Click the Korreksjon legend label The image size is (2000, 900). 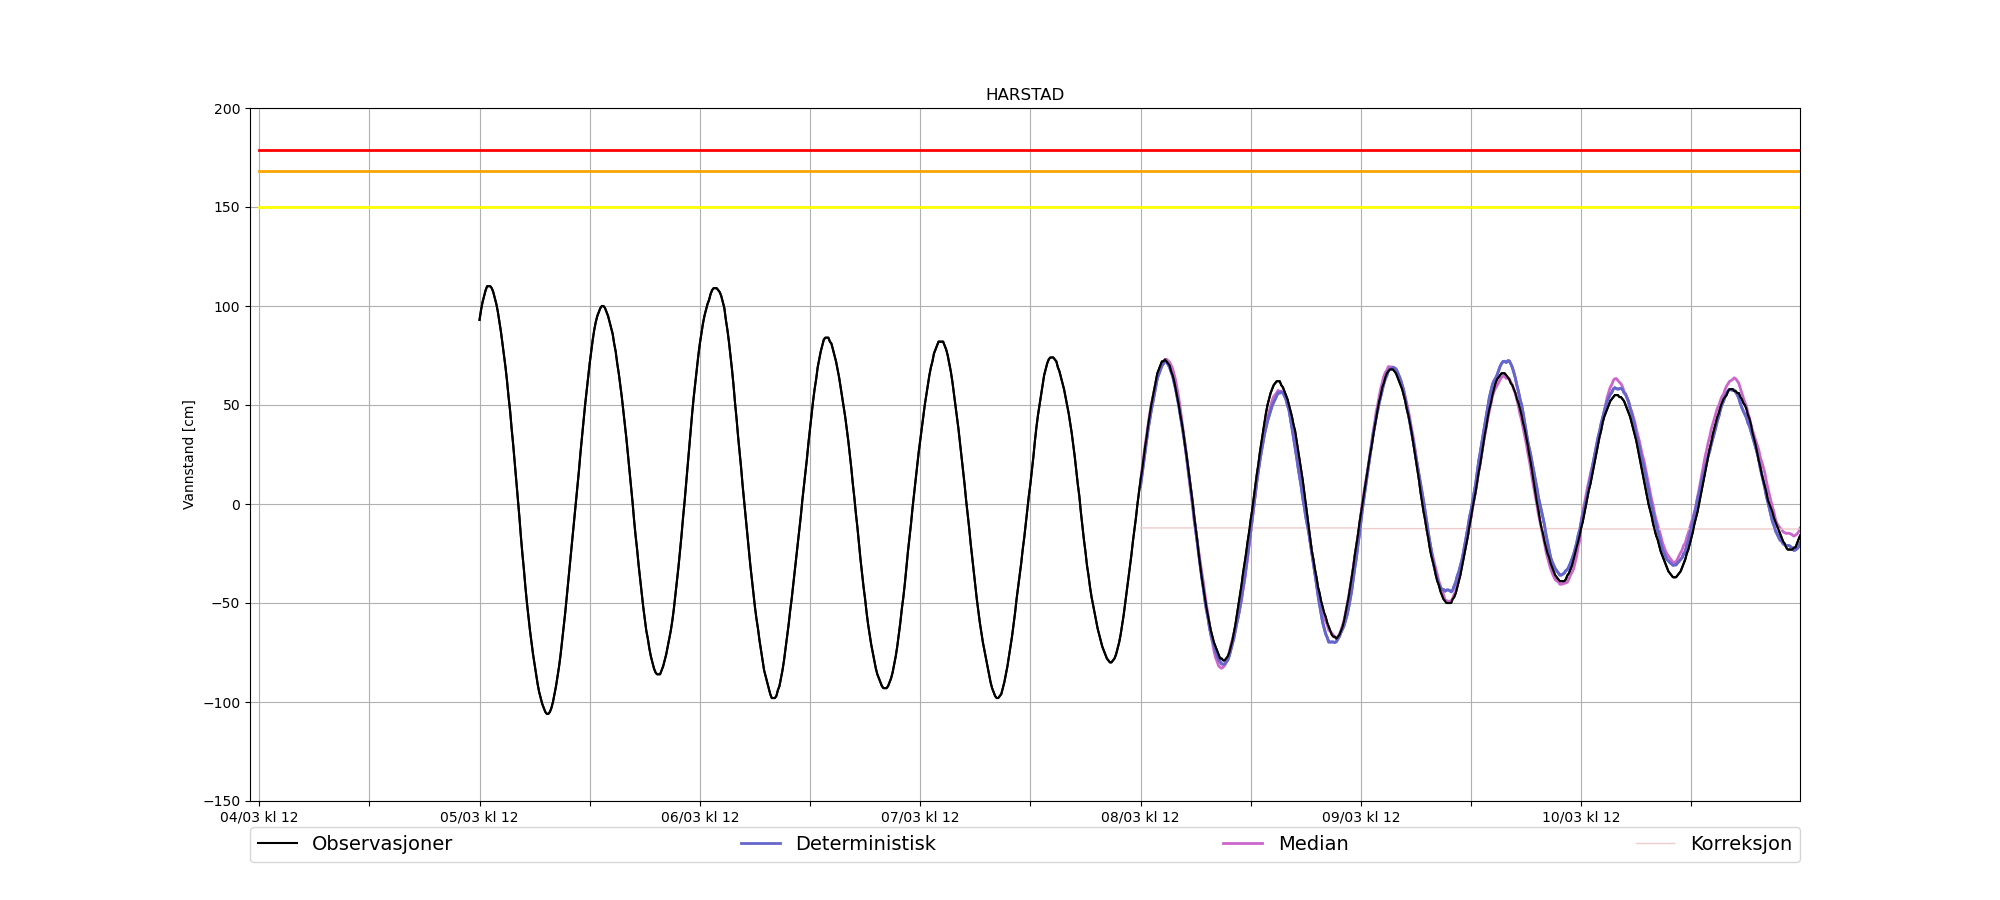[1740, 844]
